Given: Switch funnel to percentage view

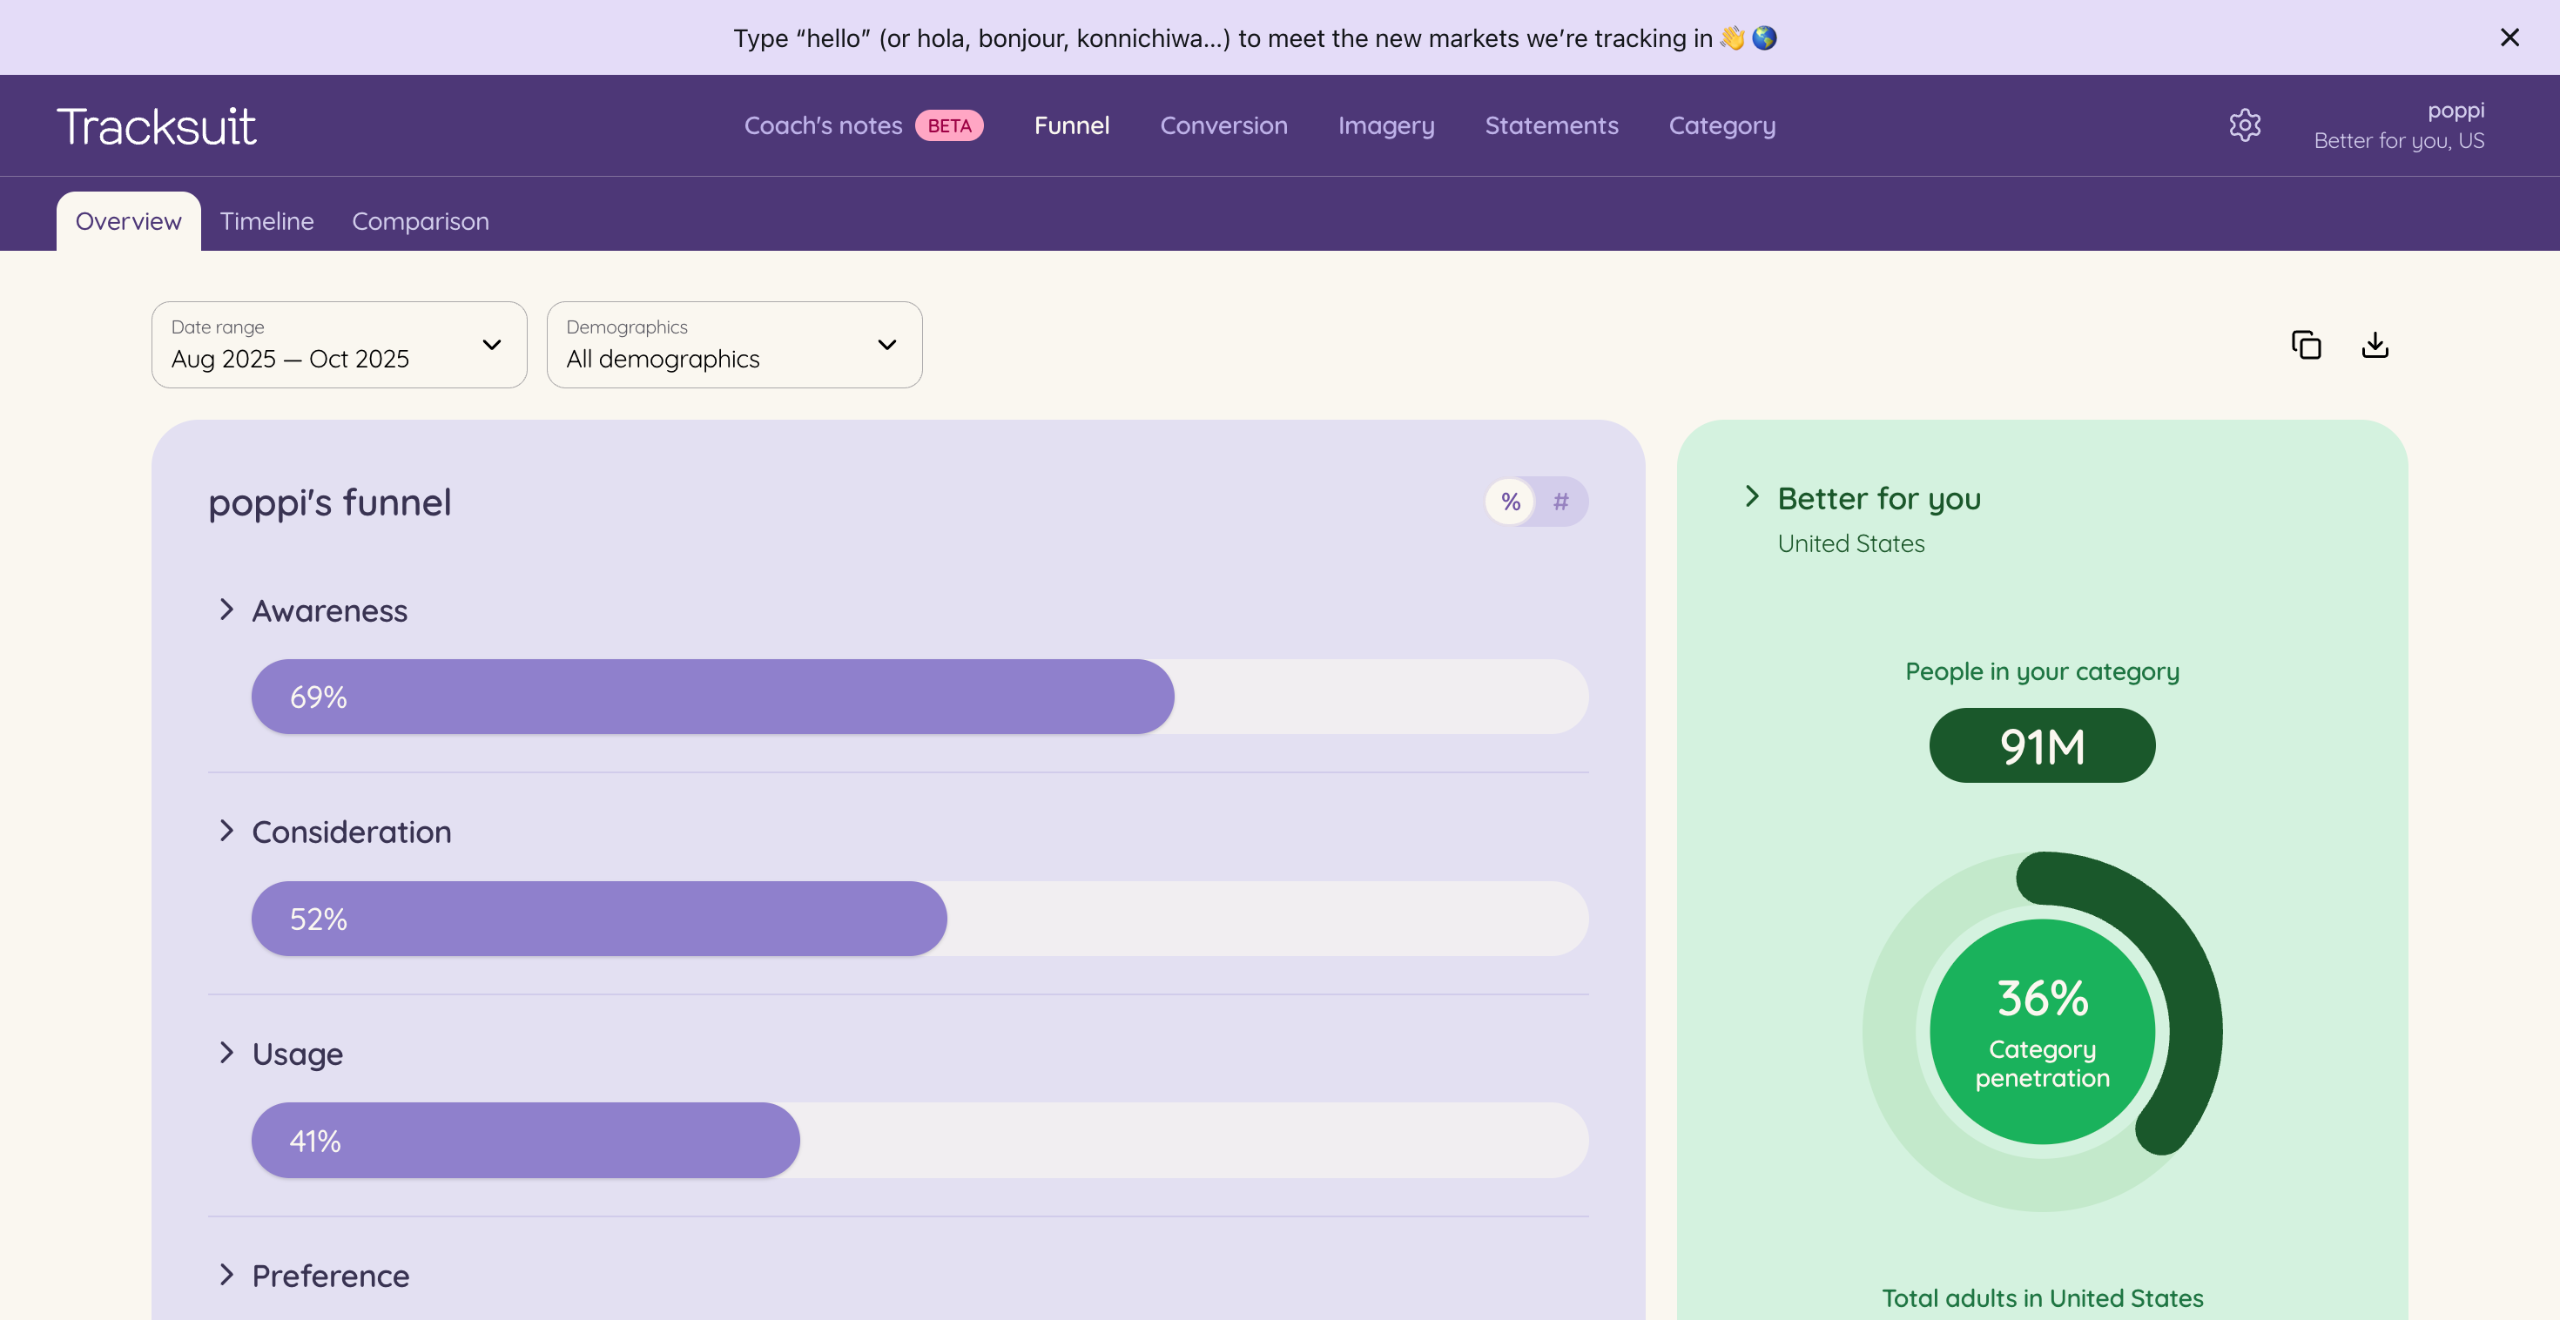Looking at the screenshot, I should coord(1511,502).
